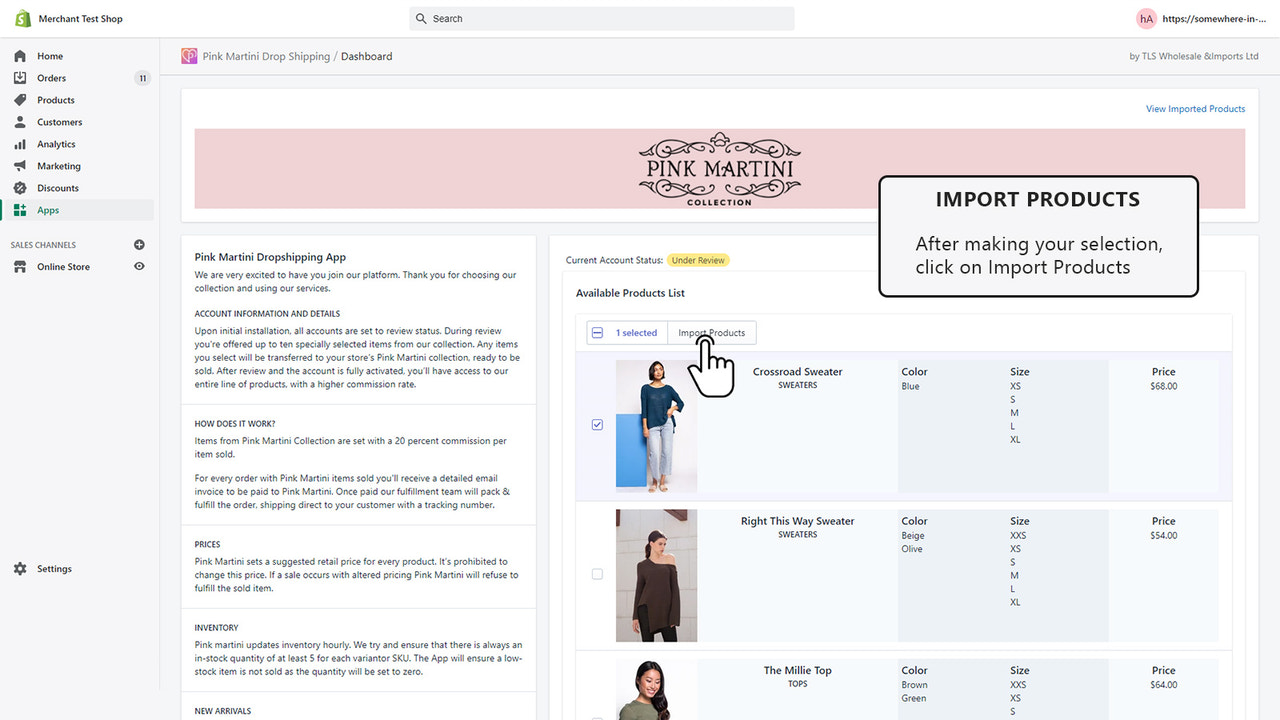Click the Sales Channels heading
Image resolution: width=1280 pixels, height=720 pixels.
point(43,245)
